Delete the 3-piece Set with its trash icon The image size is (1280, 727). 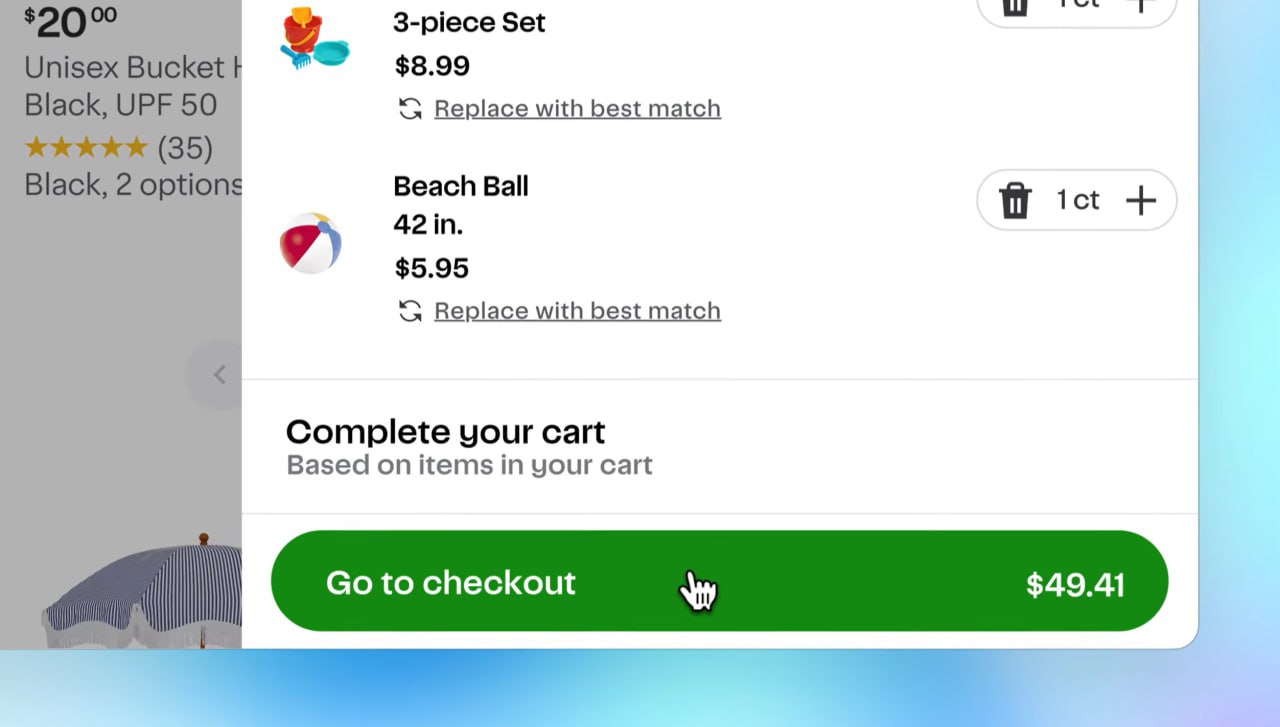pos(1015,6)
